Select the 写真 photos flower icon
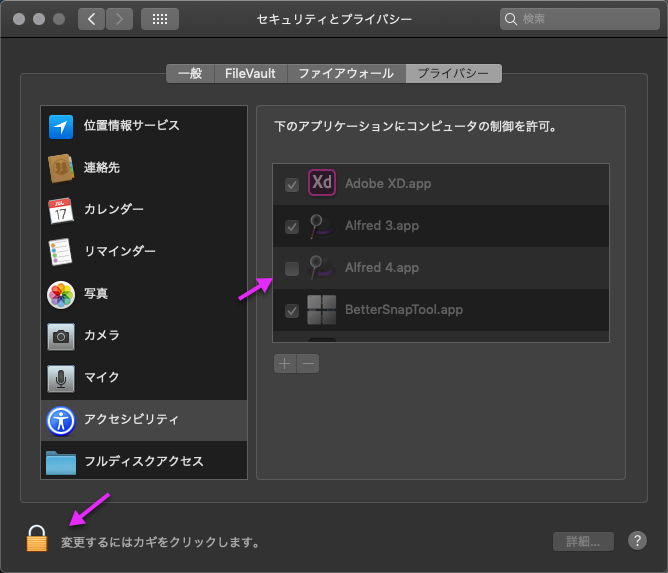Screen dimensions: 668x573 (61, 294)
